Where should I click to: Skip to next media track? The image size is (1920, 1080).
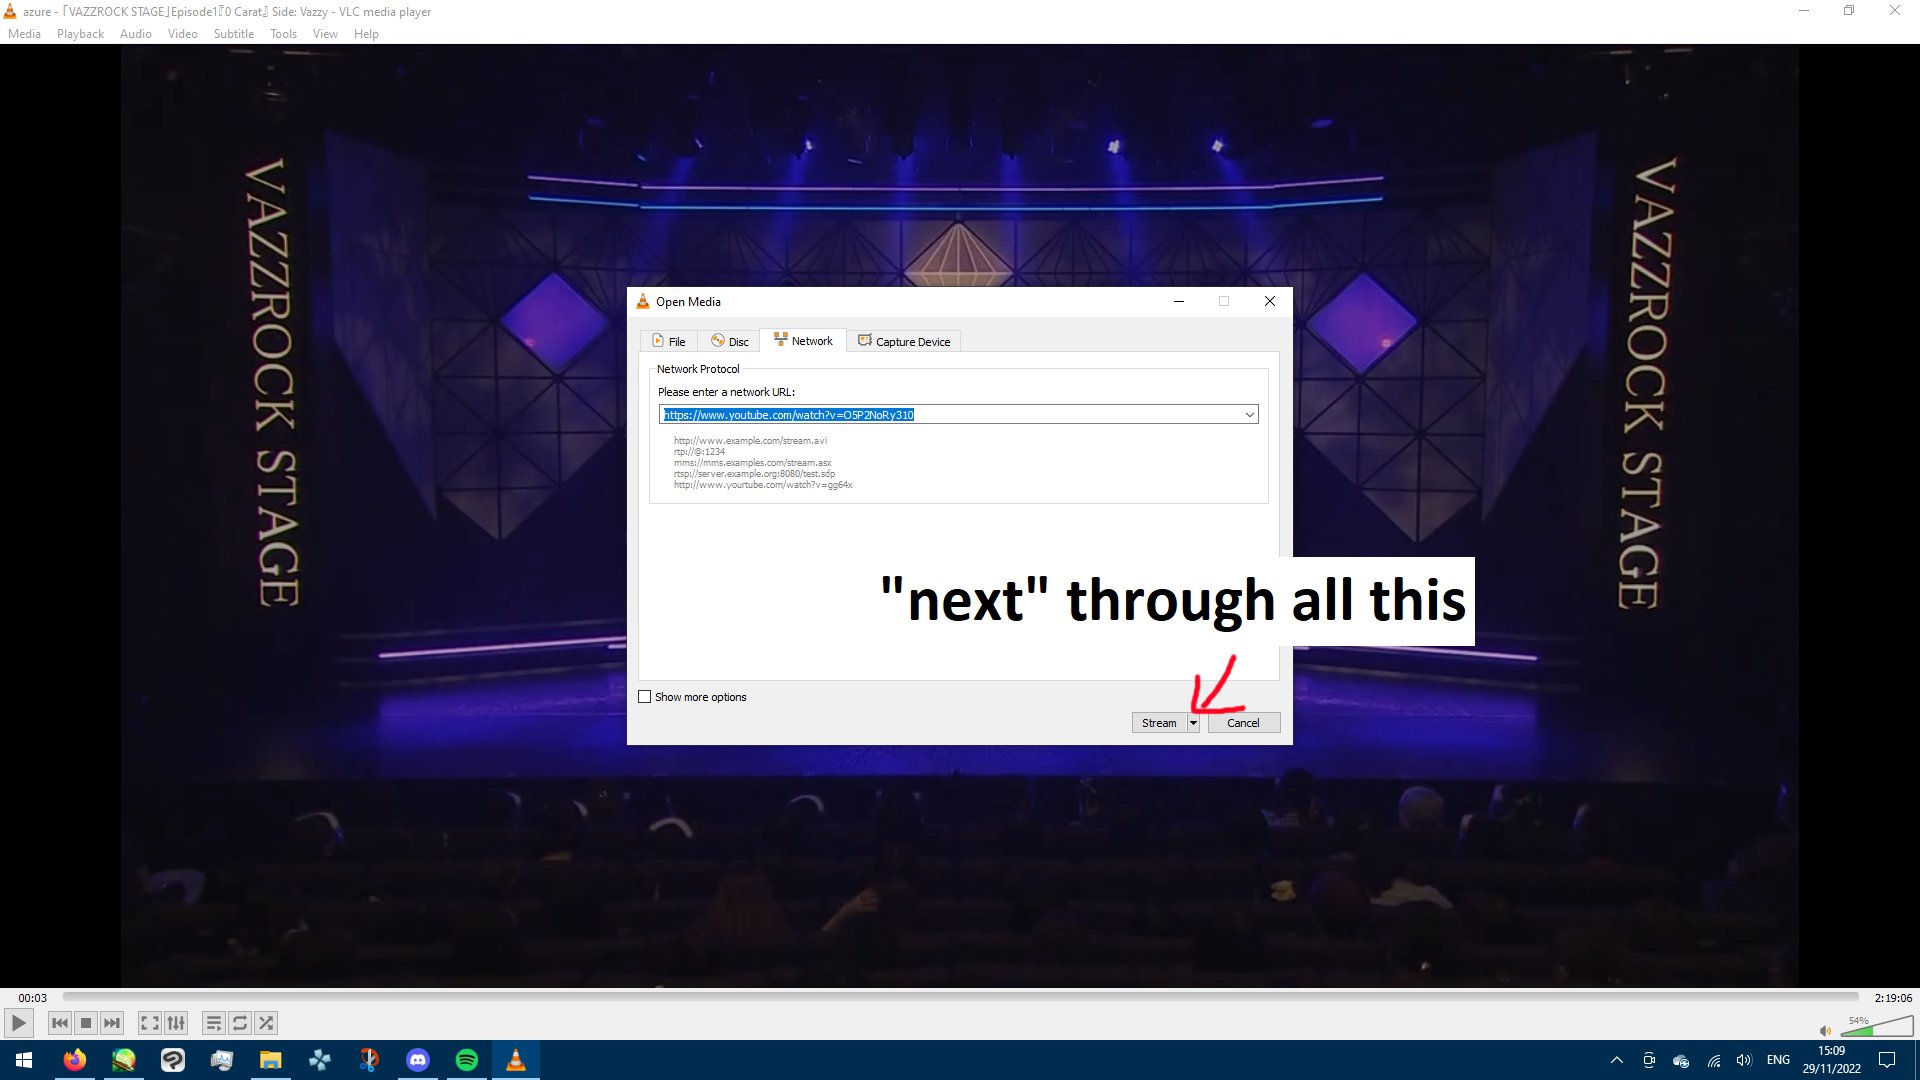[112, 1023]
